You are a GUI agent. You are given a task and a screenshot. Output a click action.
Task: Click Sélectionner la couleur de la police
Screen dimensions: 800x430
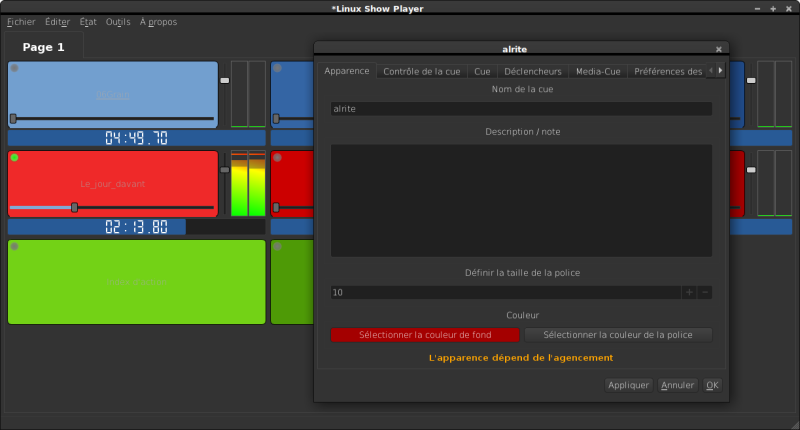tap(618, 335)
